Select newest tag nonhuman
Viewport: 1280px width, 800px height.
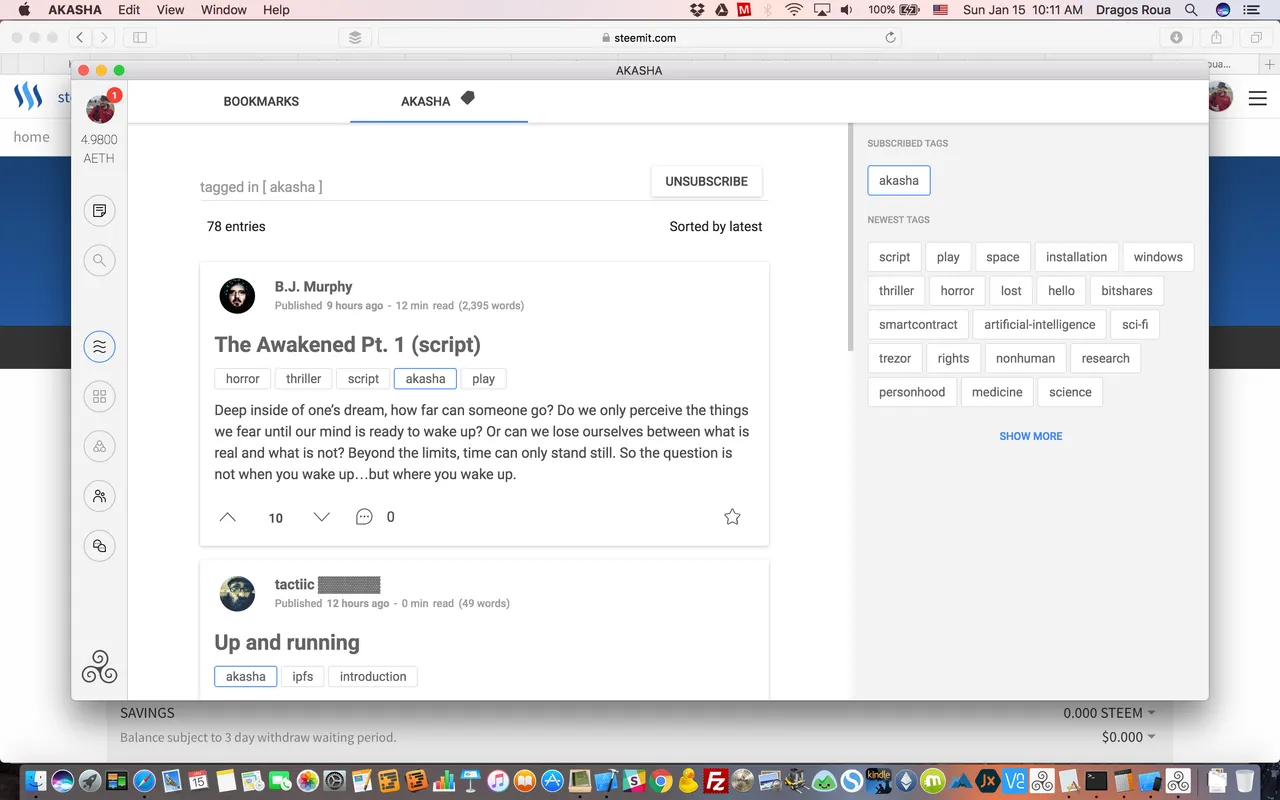pyautogui.click(x=1025, y=359)
